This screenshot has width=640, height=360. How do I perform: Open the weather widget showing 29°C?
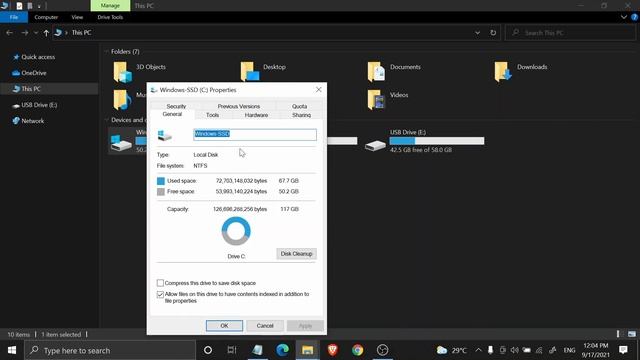coord(451,350)
